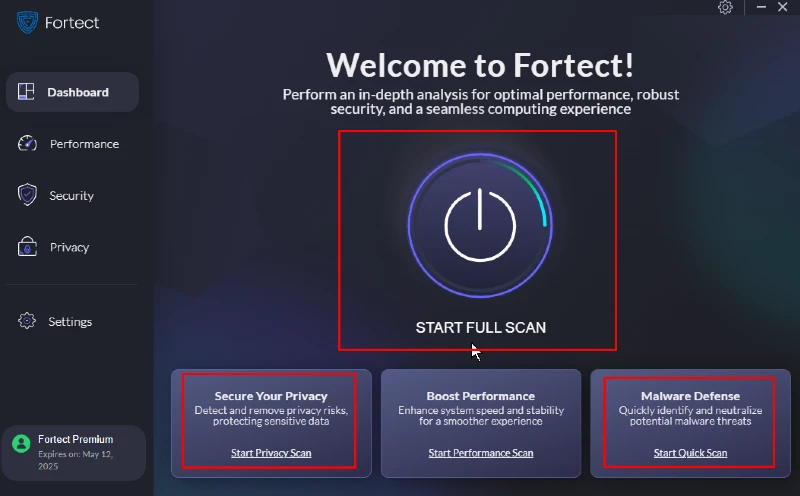Open the Settings page from sidebar
The width and height of the screenshot is (800, 496).
pyautogui.click(x=72, y=321)
